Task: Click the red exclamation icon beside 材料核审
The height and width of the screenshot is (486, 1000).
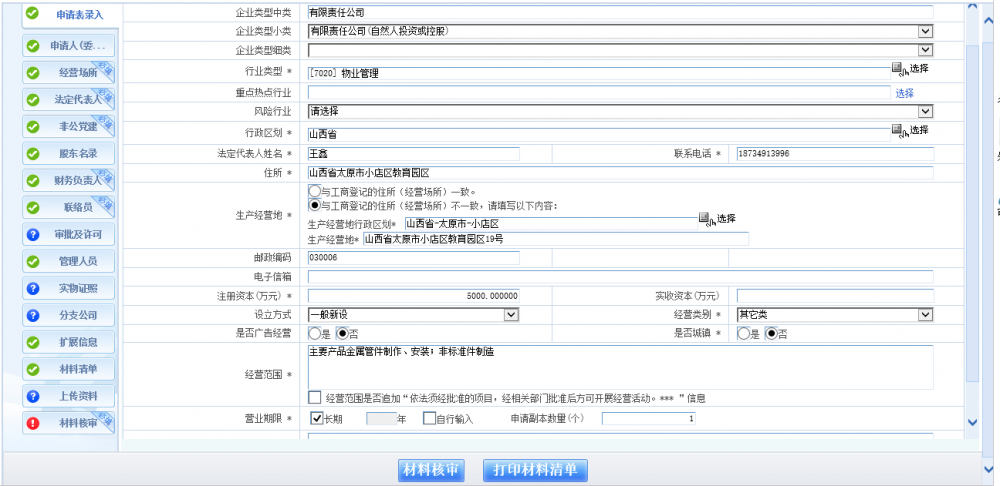Action: click(x=33, y=423)
